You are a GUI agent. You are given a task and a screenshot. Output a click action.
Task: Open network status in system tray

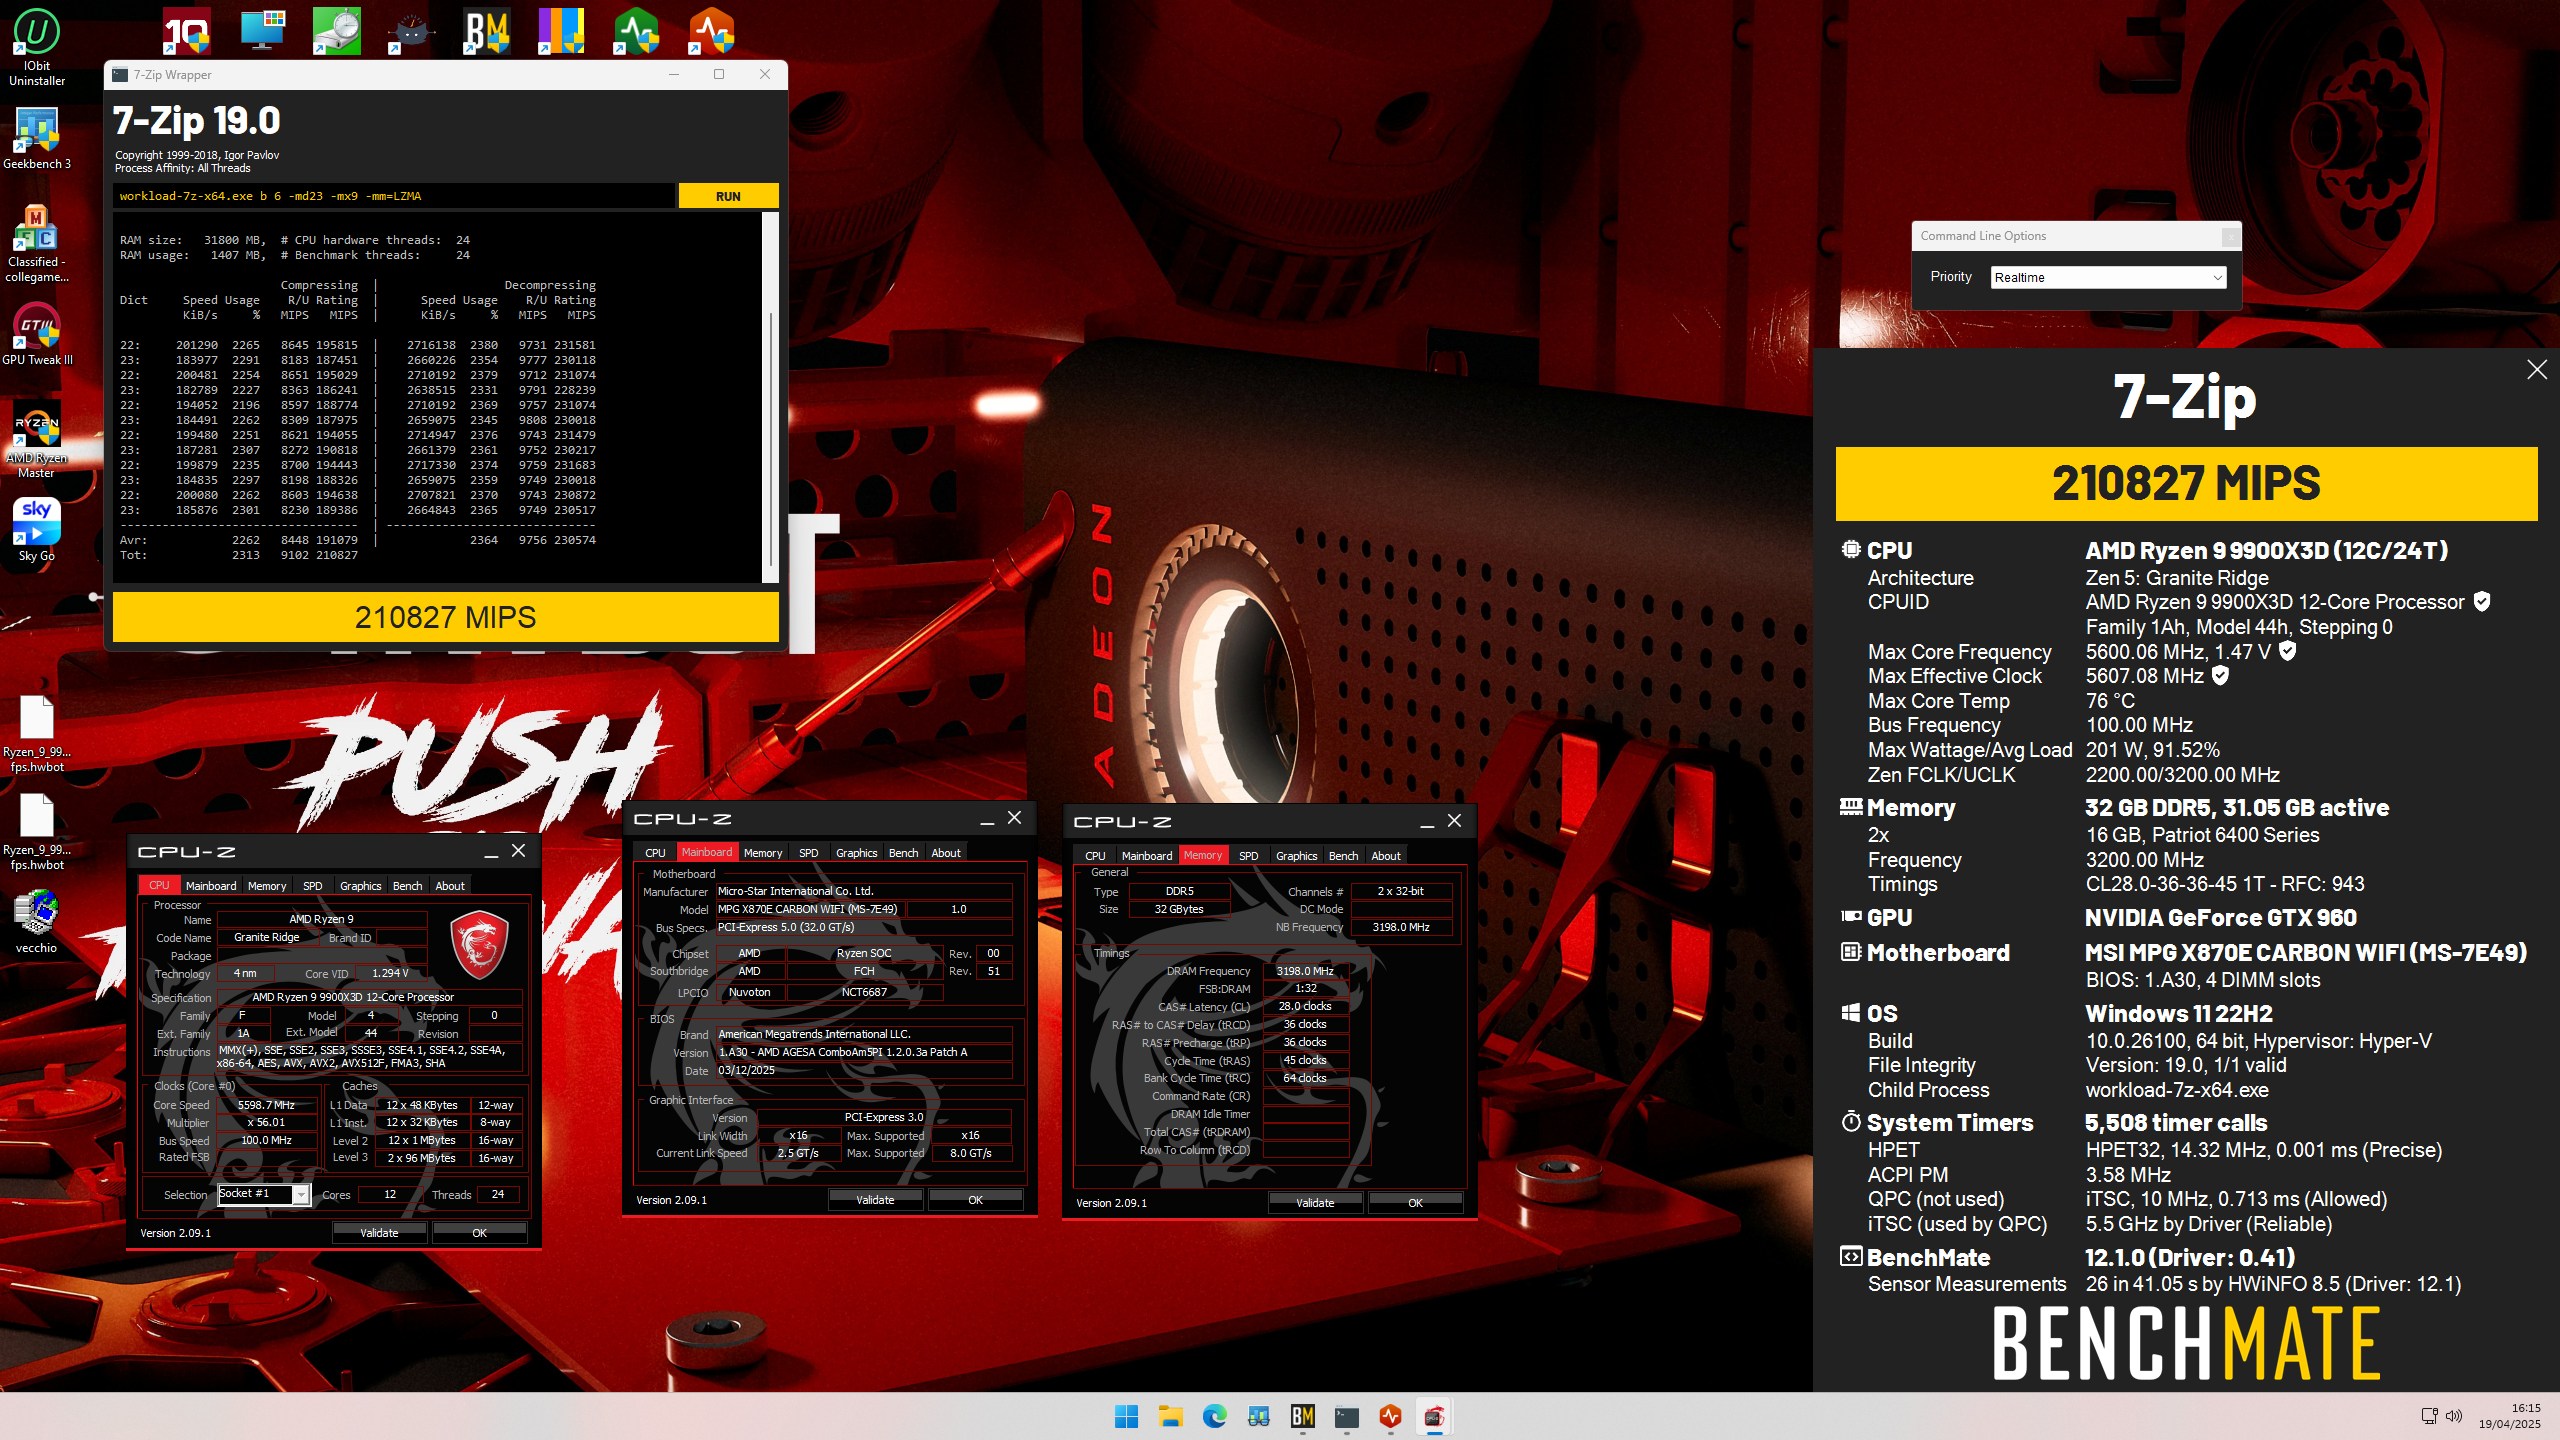pyautogui.click(x=2429, y=1416)
